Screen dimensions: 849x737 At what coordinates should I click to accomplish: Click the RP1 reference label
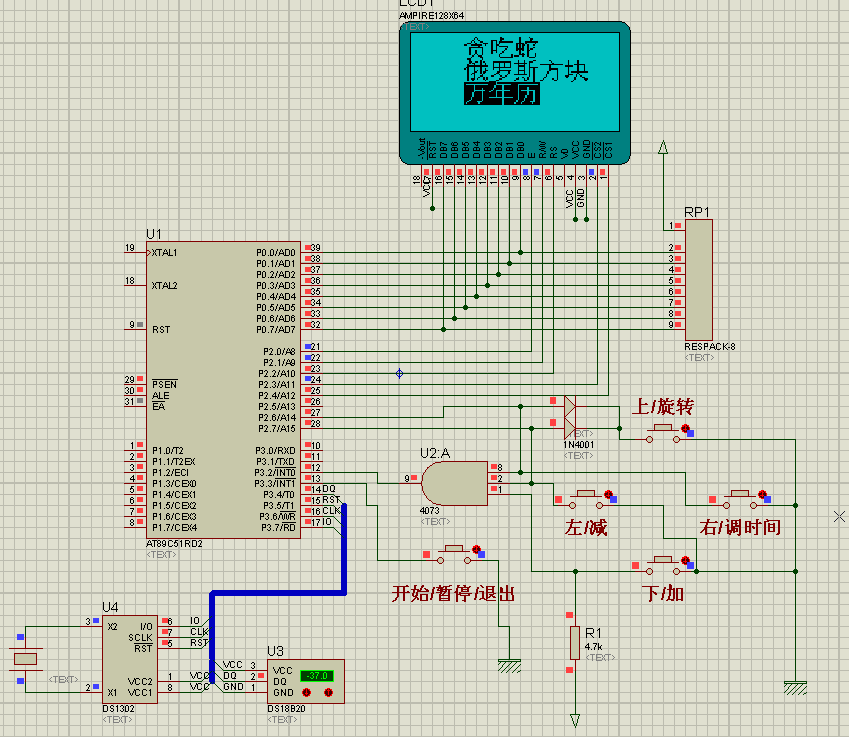[x=697, y=212]
